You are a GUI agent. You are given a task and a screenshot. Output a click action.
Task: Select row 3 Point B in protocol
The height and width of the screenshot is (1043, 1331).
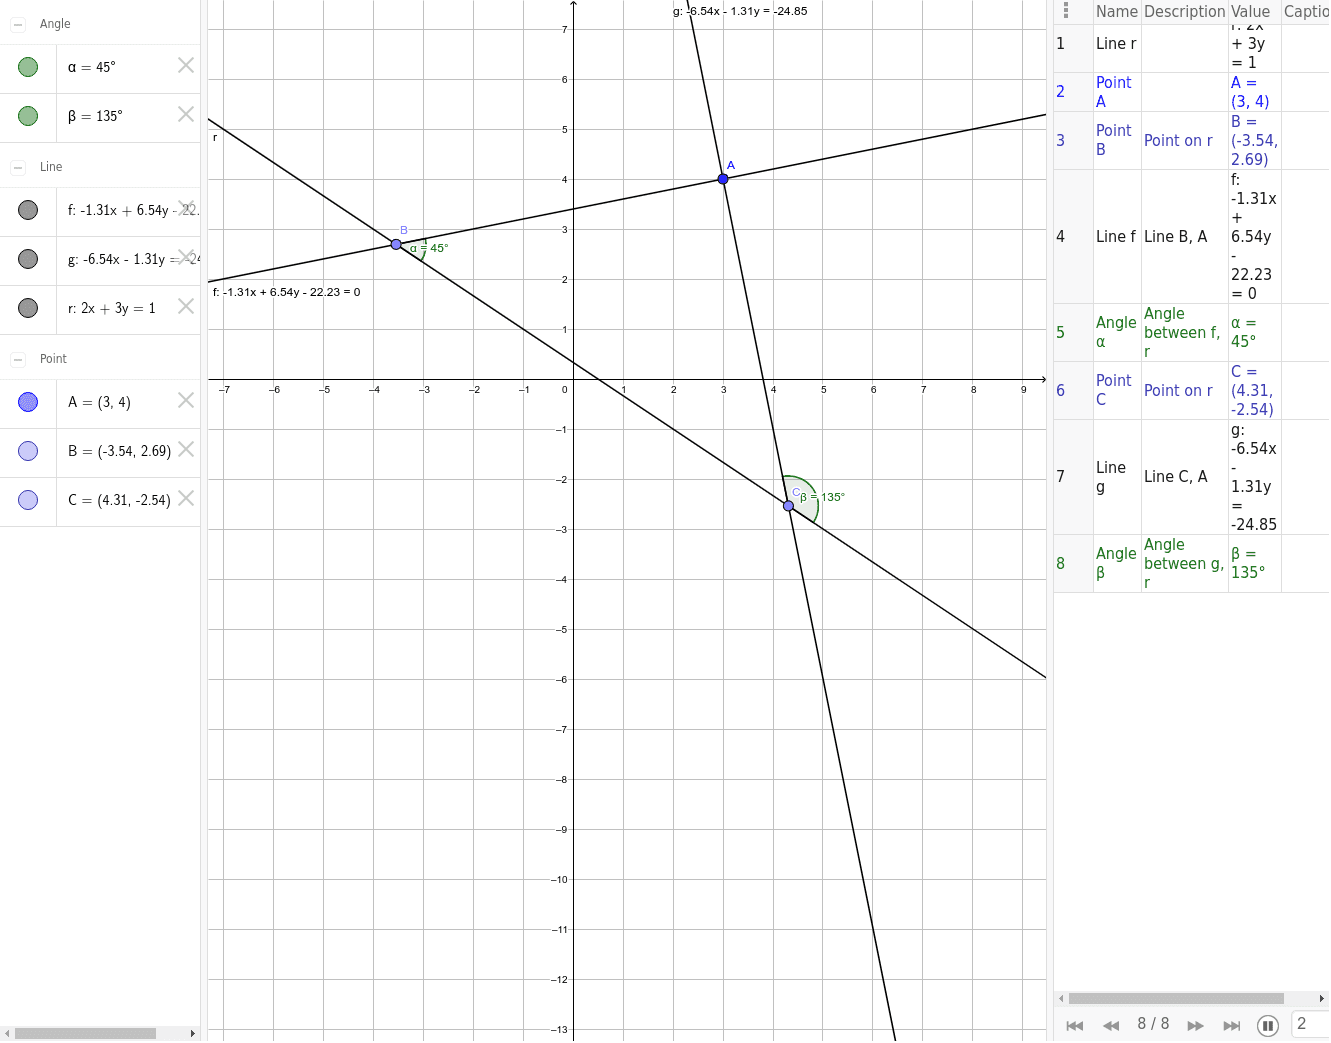[x=1191, y=140]
